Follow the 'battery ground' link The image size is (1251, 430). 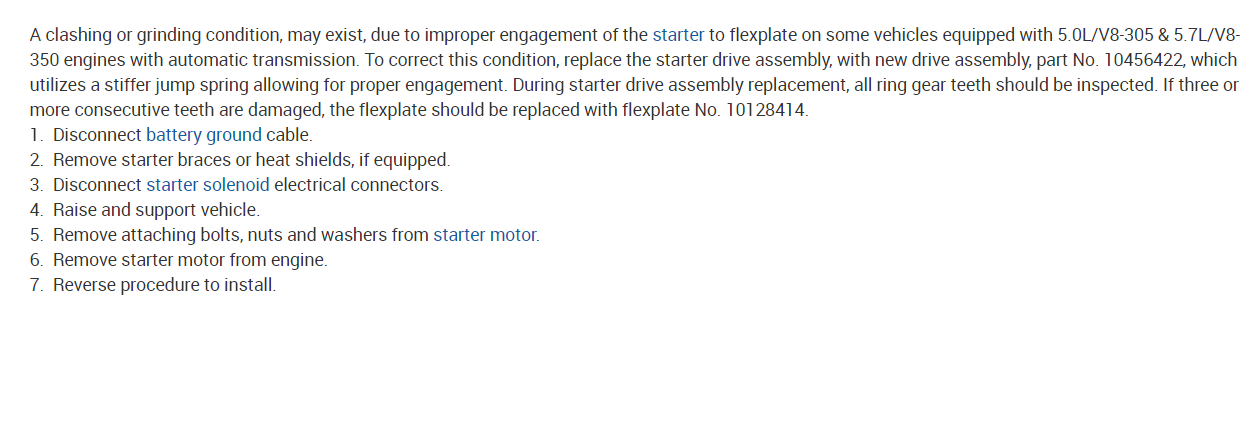click(x=204, y=135)
